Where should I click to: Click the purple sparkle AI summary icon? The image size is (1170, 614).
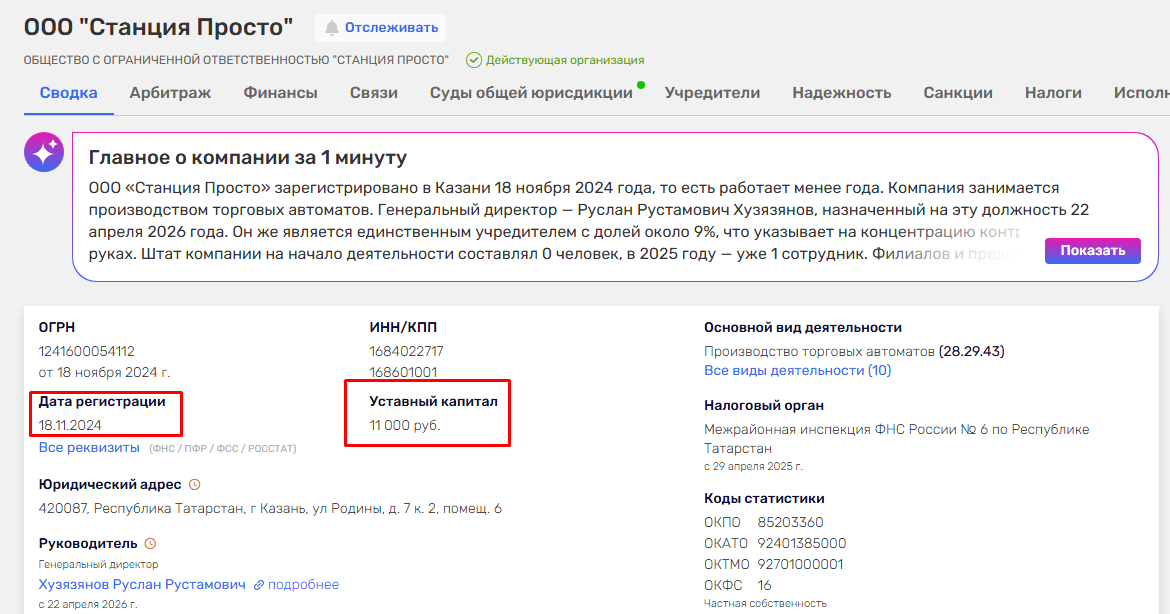tap(44, 152)
